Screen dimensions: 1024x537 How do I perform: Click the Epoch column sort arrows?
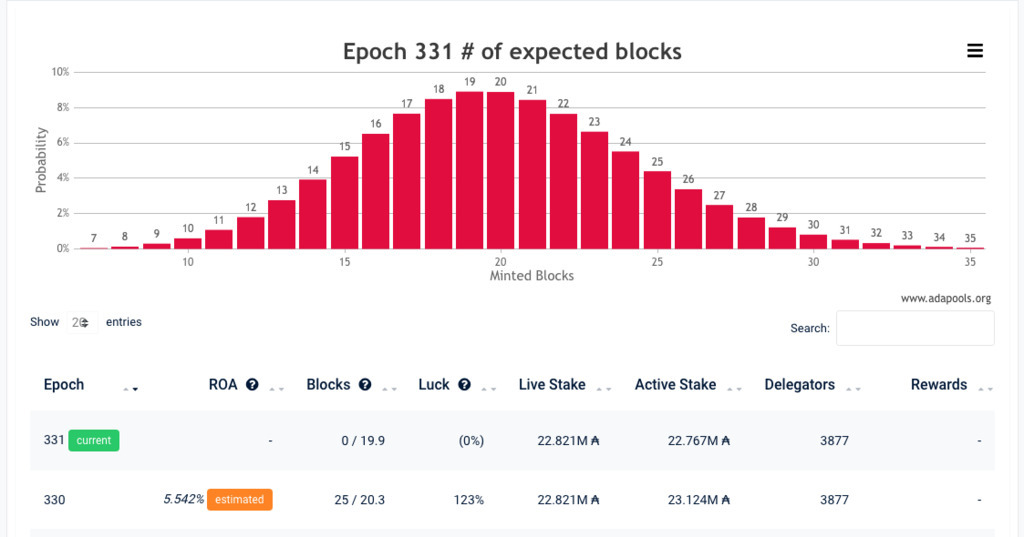[x=131, y=388]
